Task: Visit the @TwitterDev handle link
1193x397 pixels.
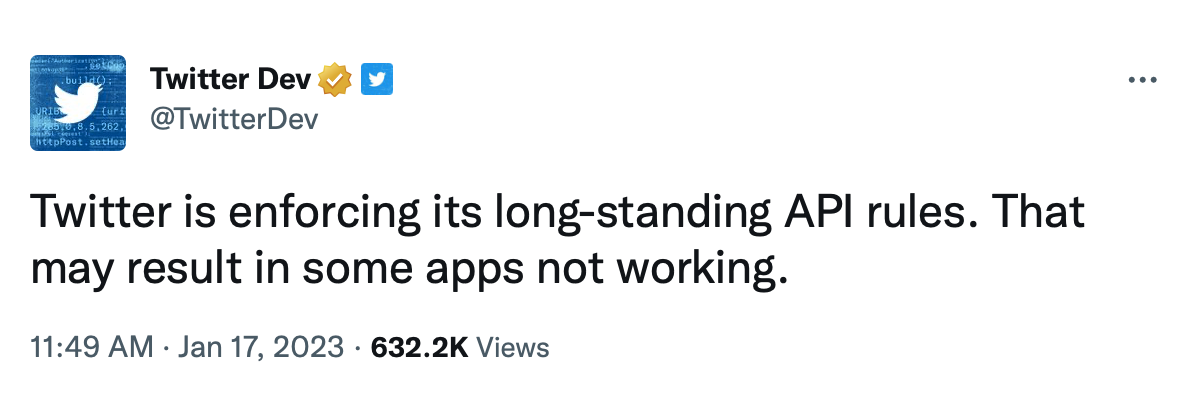Action: [x=234, y=119]
